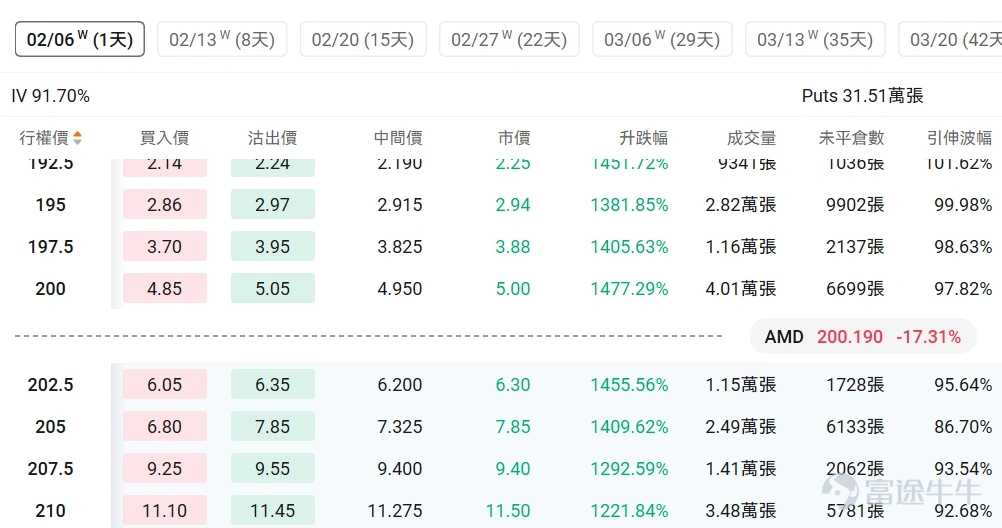Click bid price 3.70 for strike 197.5
This screenshot has height=528, width=1002.
(x=165, y=246)
